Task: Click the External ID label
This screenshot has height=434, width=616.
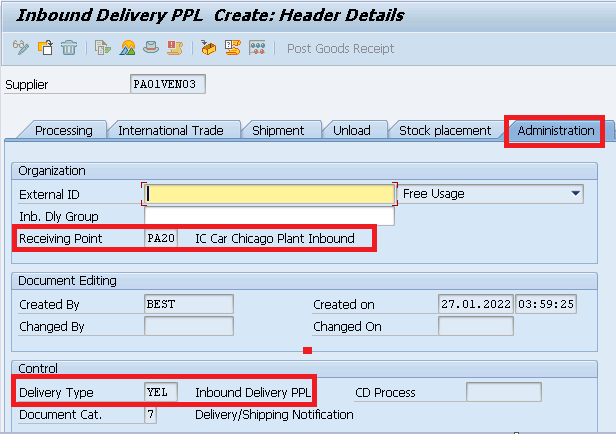Action: tap(49, 194)
